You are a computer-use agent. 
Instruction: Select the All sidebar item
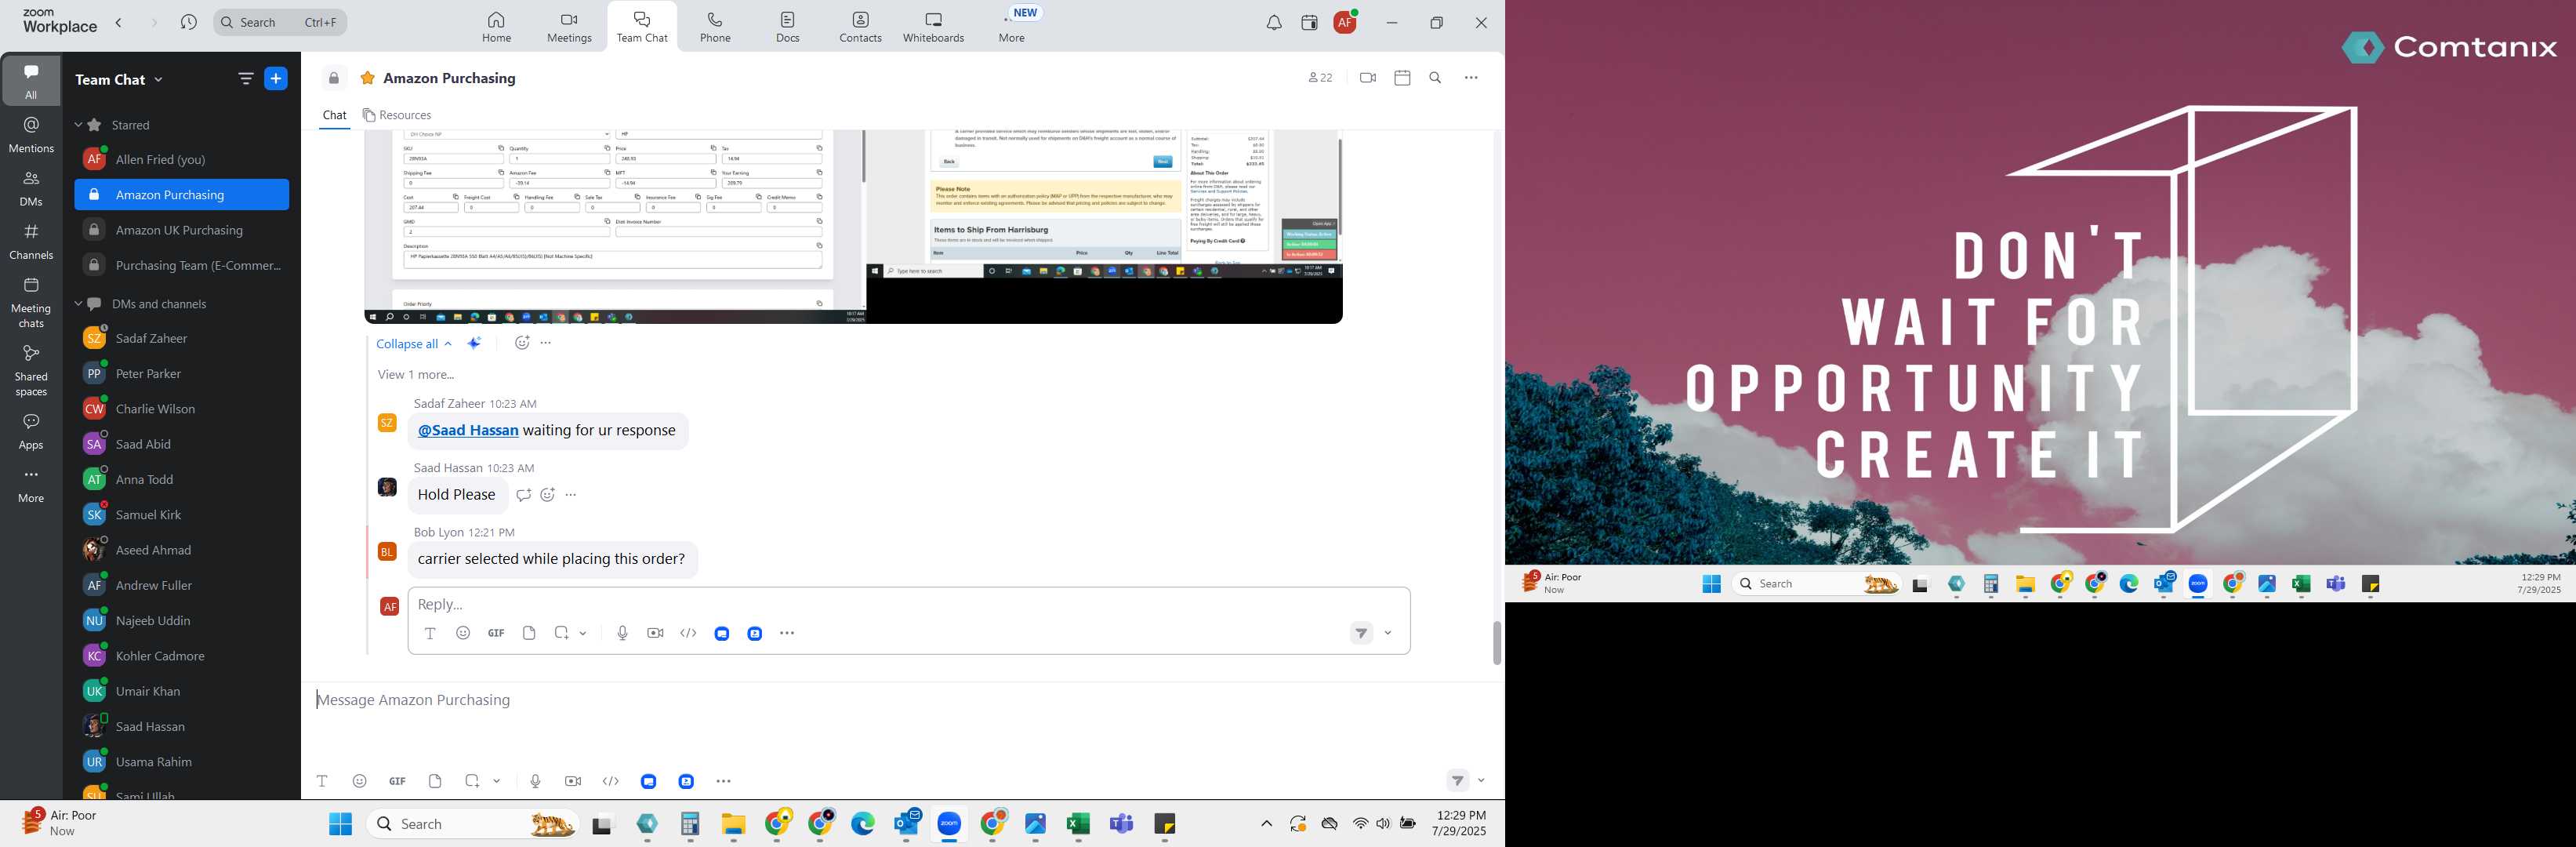tap(31, 80)
